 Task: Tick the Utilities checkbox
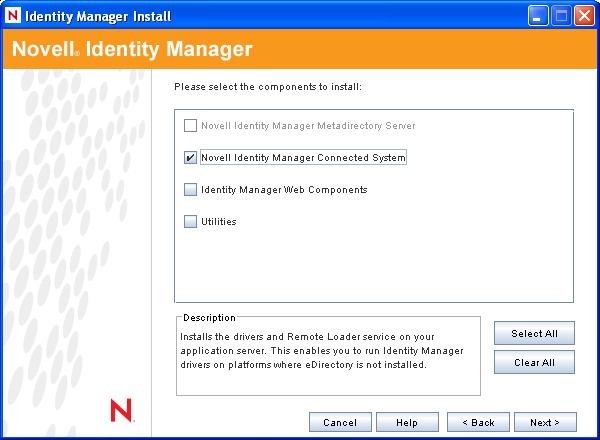click(x=190, y=222)
